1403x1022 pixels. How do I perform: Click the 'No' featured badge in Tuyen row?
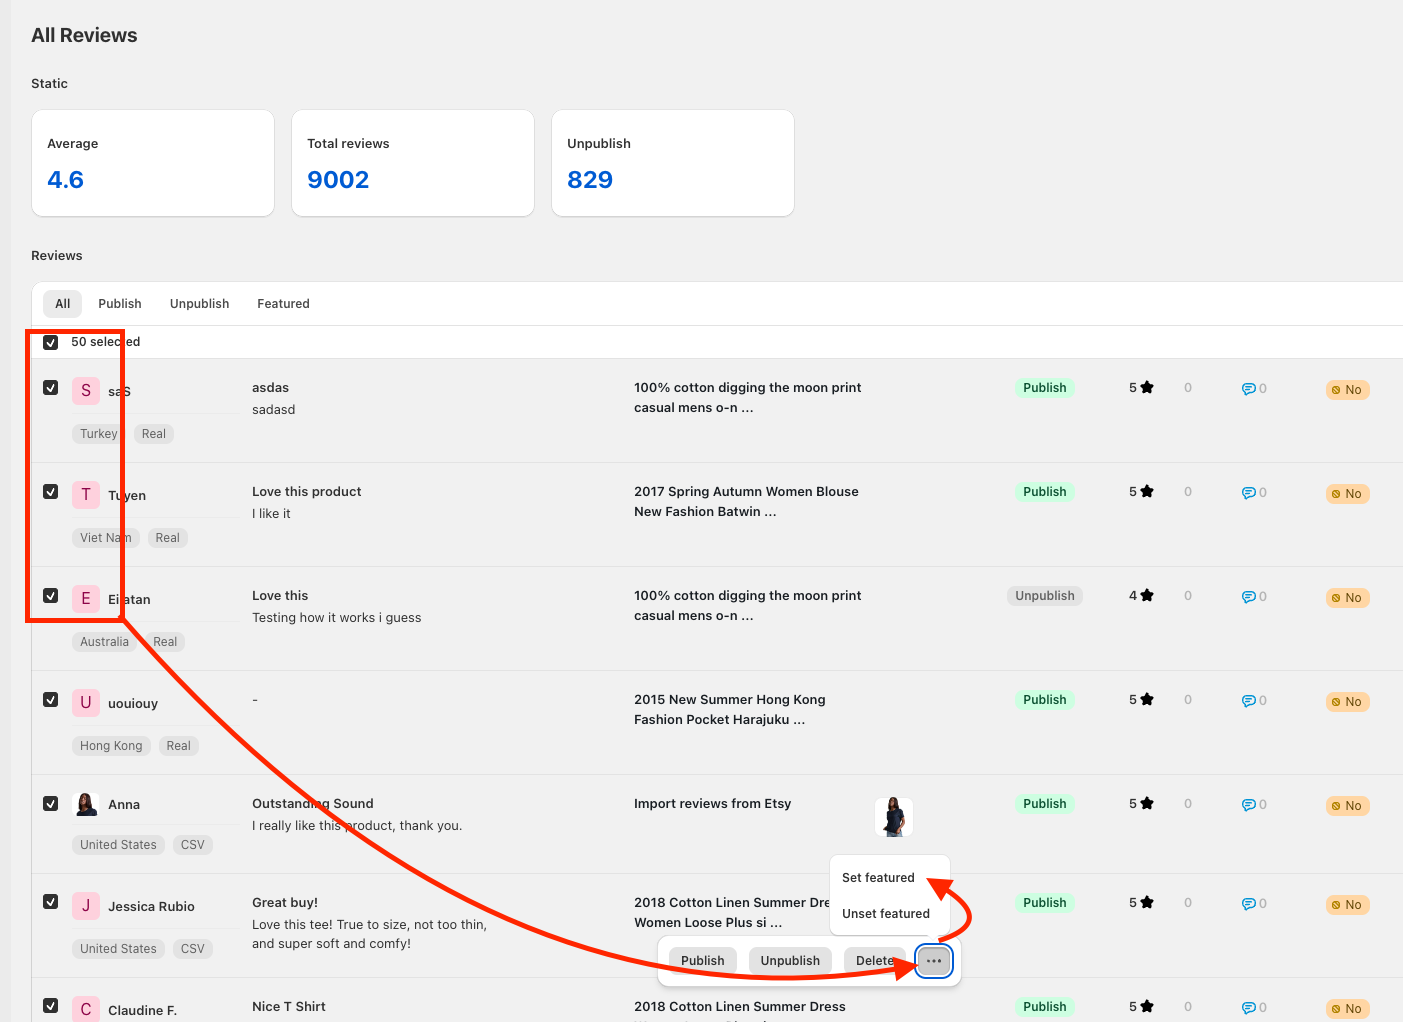click(x=1347, y=494)
